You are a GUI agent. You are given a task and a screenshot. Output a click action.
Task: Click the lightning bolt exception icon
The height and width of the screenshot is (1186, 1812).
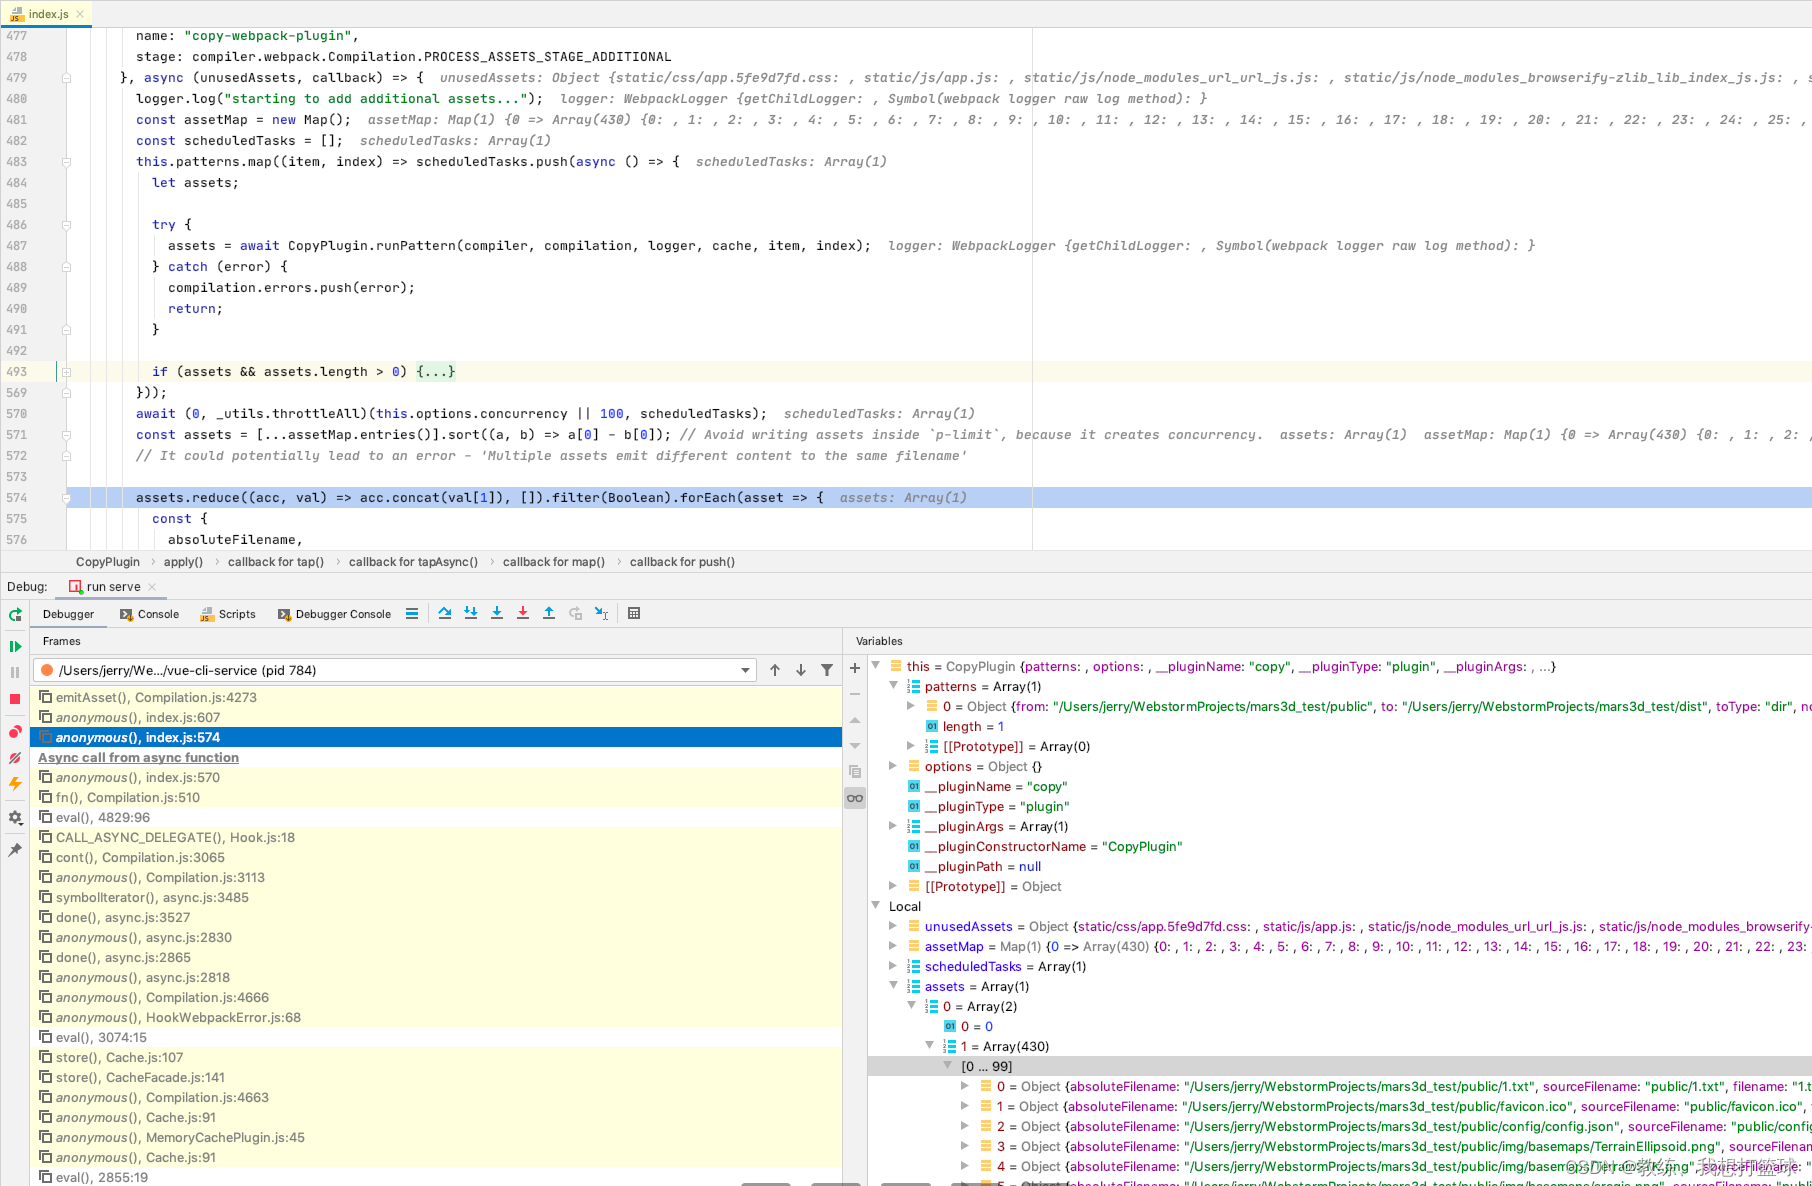point(15,784)
